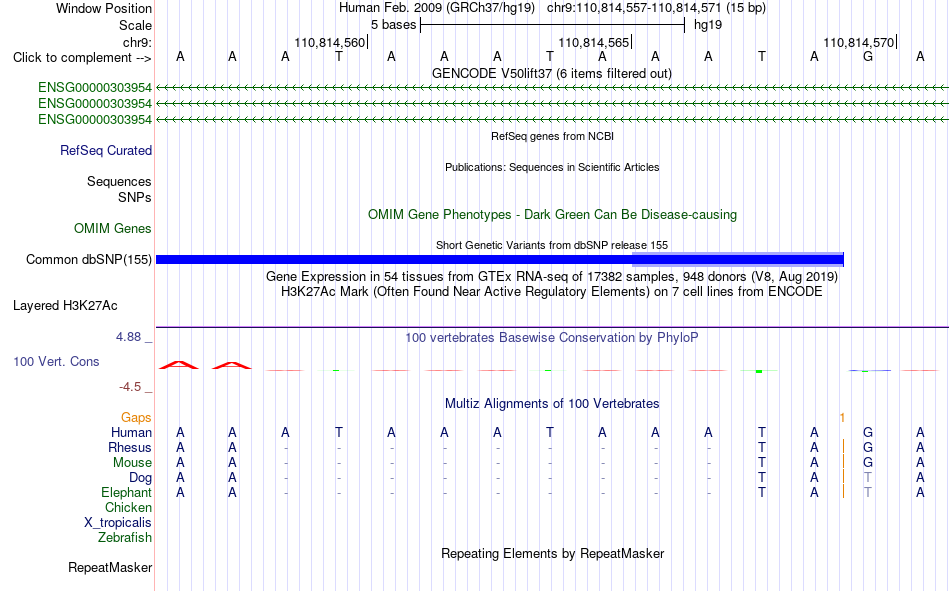
Task: Select the Human species label
Action: (131, 432)
